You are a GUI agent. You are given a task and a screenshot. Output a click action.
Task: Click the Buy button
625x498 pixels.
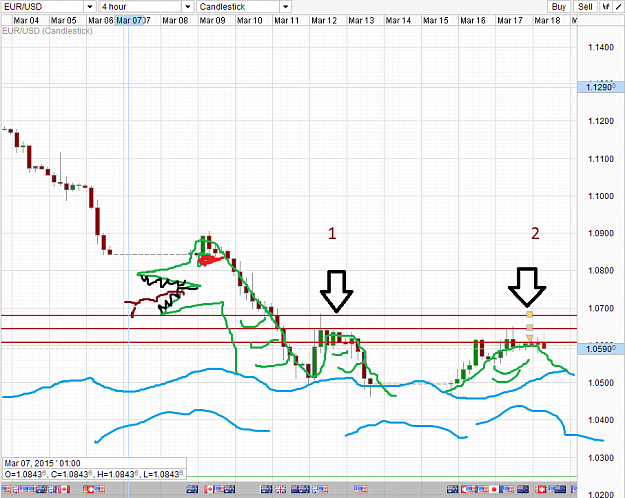[x=559, y=6]
